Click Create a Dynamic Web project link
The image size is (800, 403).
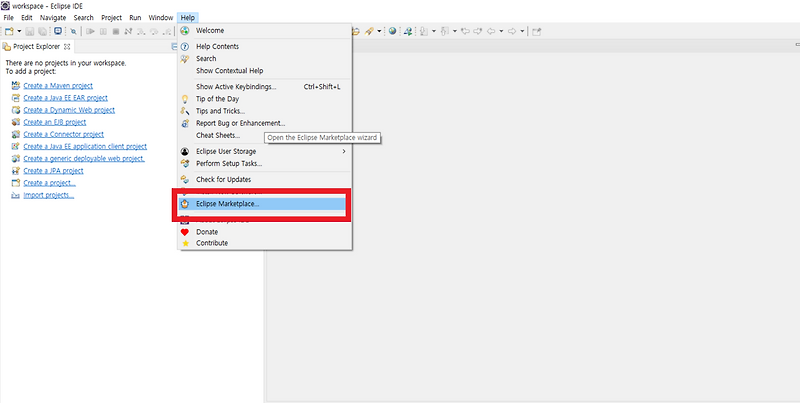69,110
